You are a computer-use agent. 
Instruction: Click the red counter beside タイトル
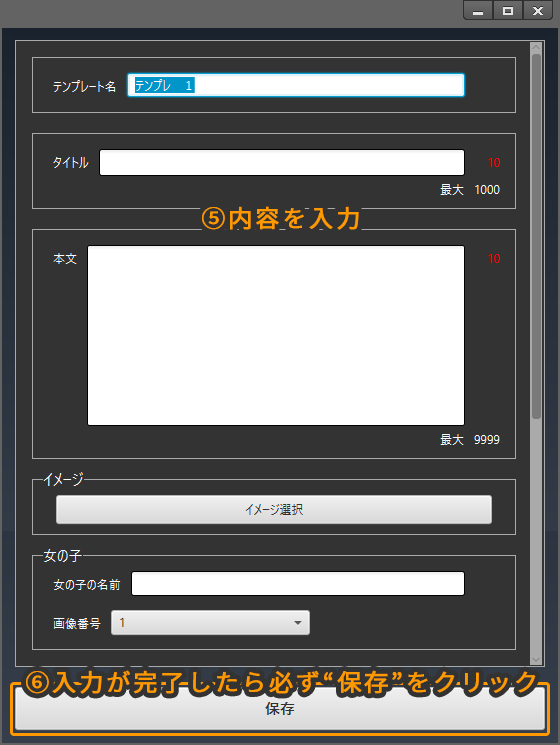(494, 163)
